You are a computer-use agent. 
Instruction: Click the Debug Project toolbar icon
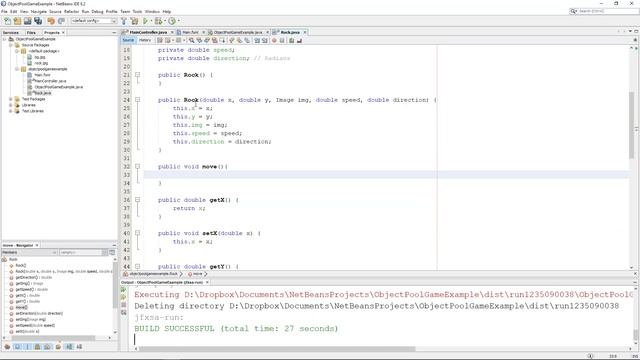tap(158, 20)
